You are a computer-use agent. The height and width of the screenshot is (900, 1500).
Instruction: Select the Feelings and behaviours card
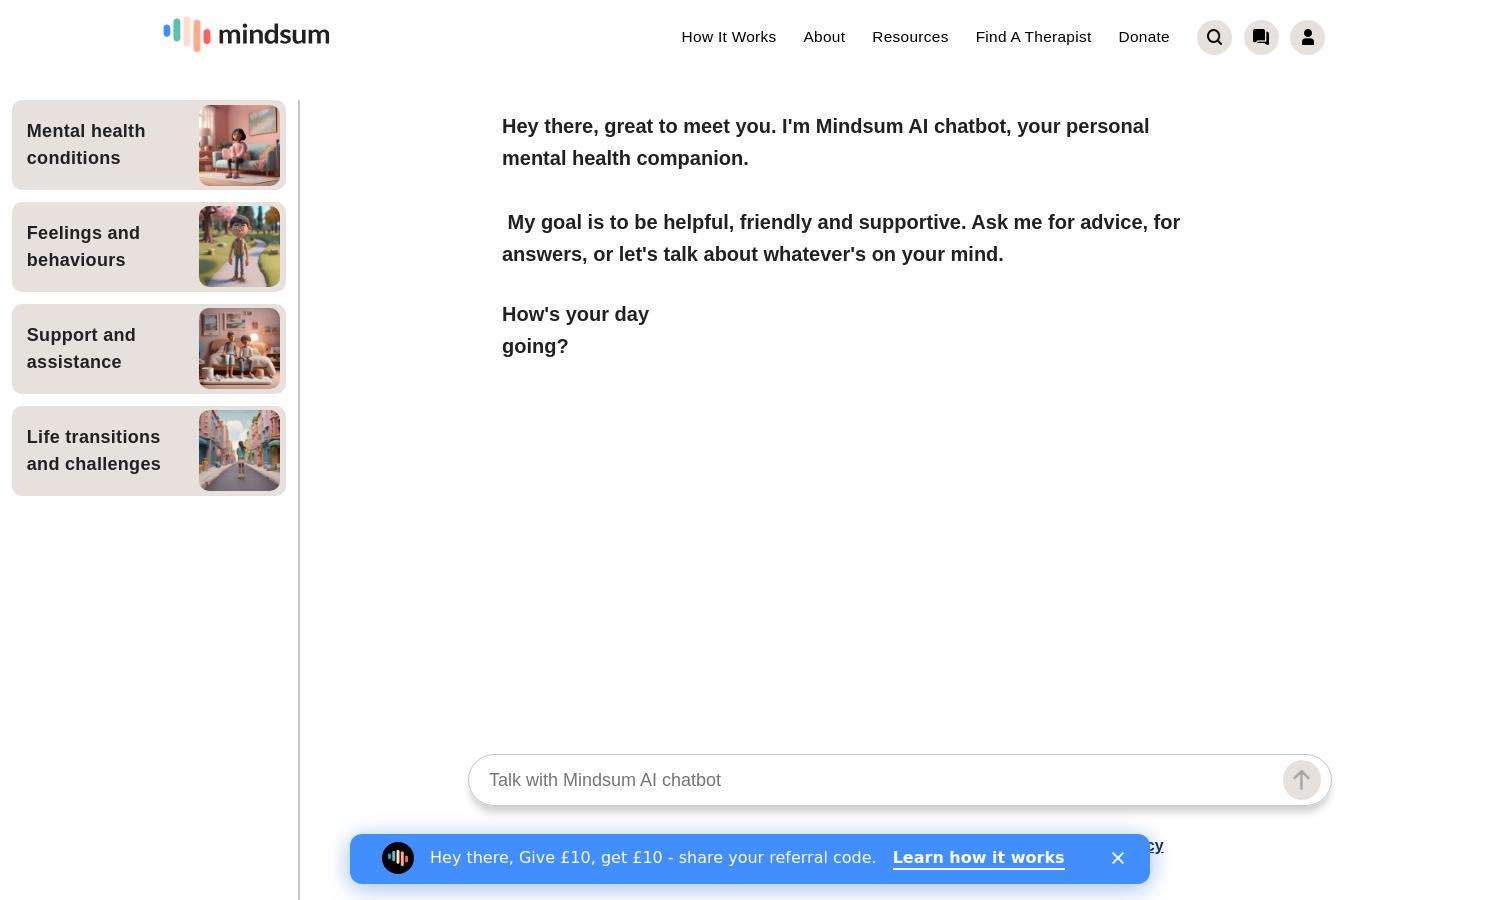pos(149,247)
